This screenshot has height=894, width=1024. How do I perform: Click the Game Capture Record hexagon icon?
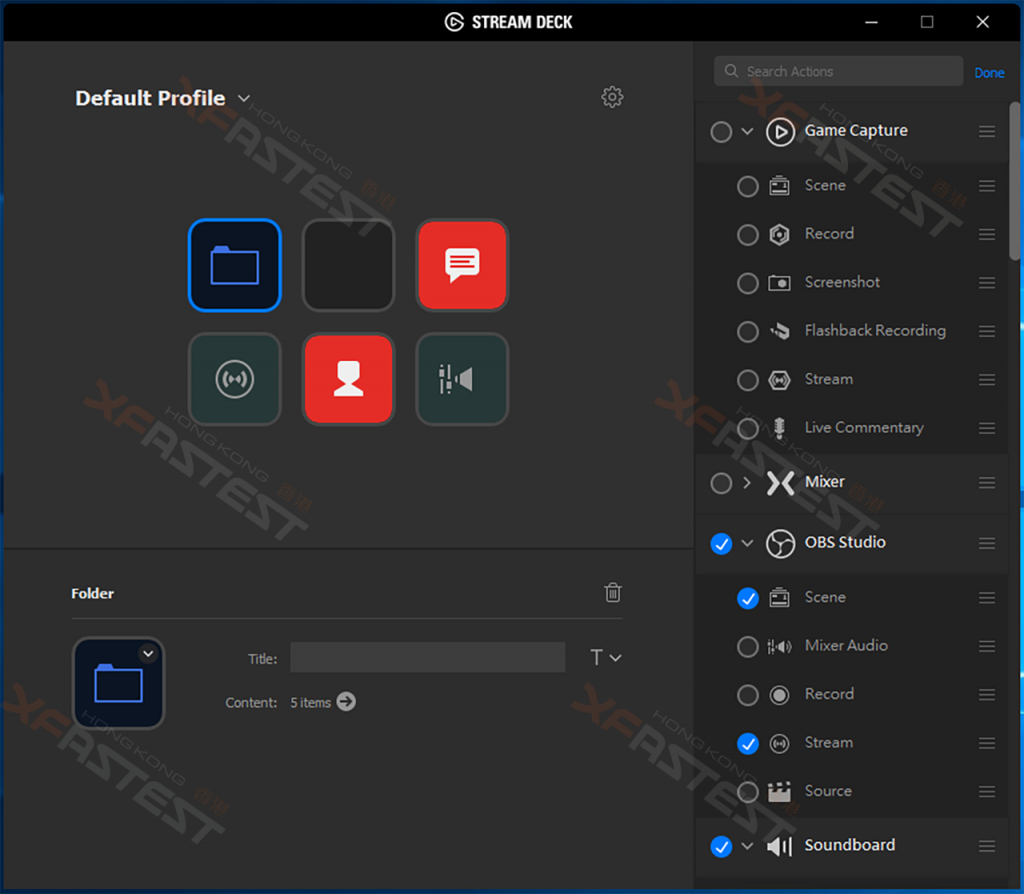(779, 234)
